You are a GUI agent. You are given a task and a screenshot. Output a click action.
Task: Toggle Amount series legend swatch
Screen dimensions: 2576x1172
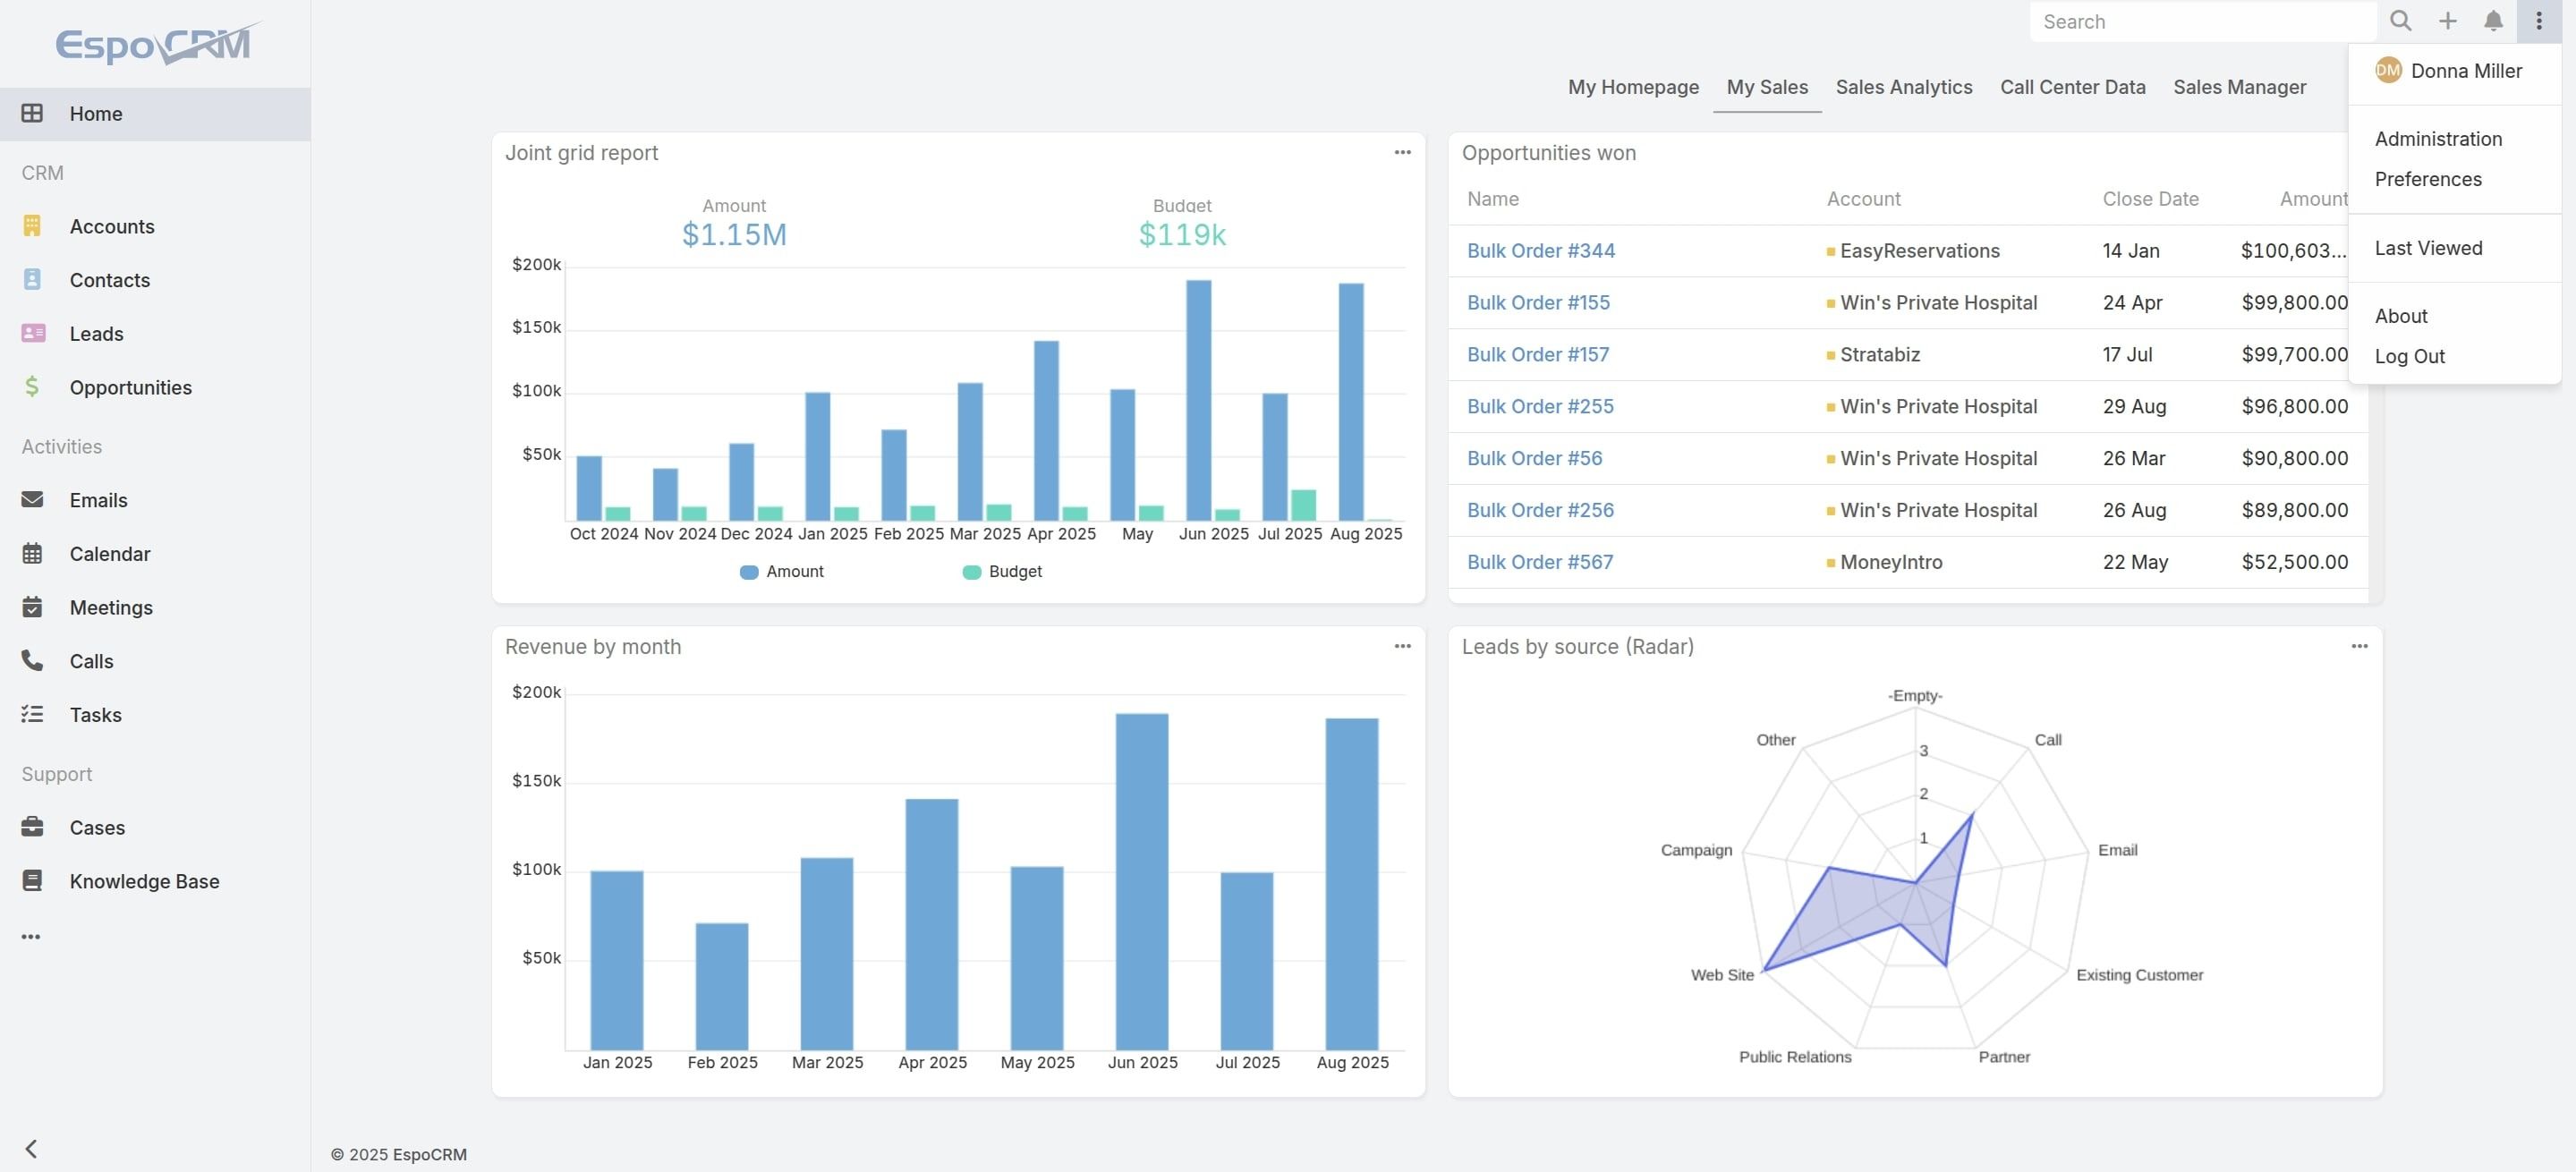coord(749,572)
